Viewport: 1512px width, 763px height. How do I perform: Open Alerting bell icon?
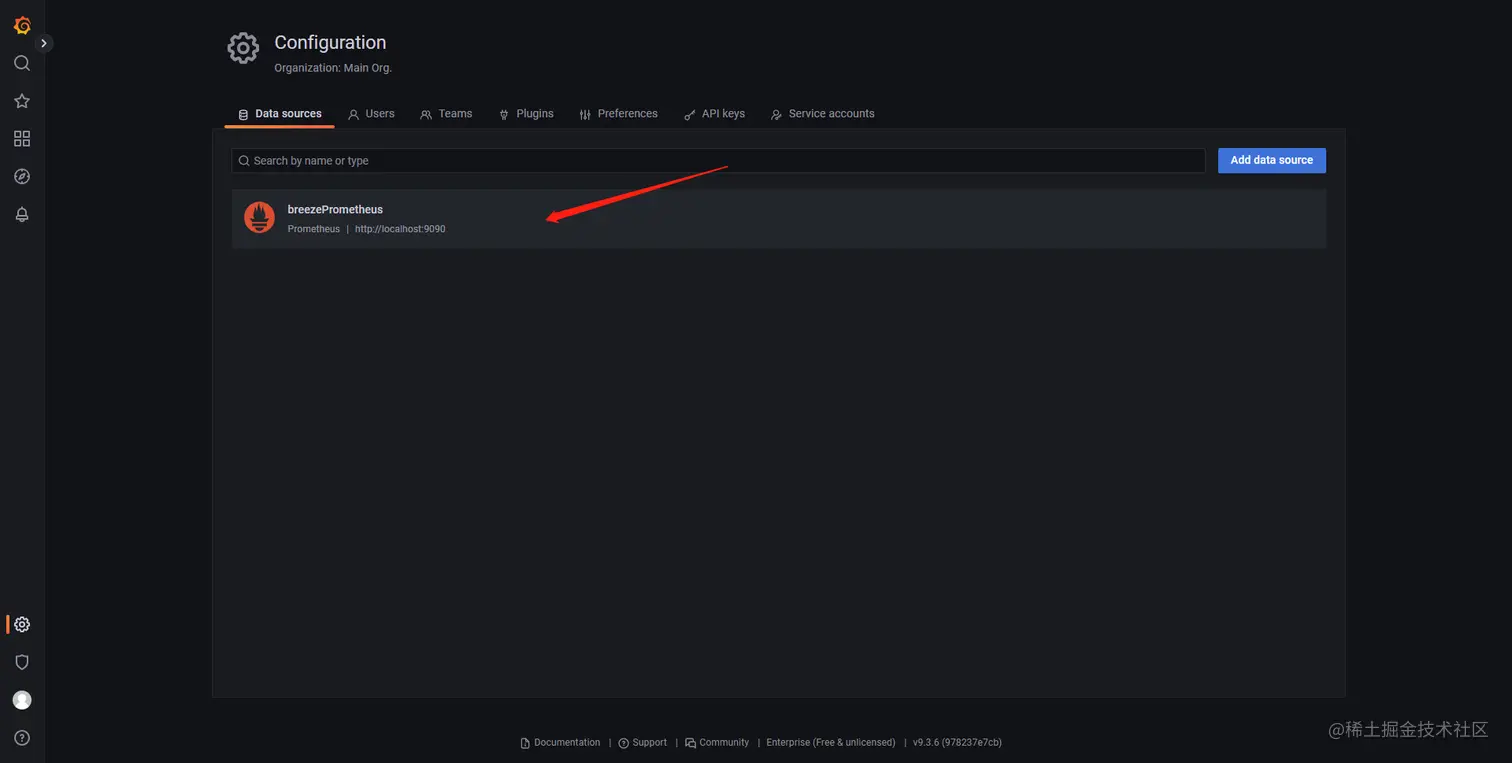click(x=22, y=215)
